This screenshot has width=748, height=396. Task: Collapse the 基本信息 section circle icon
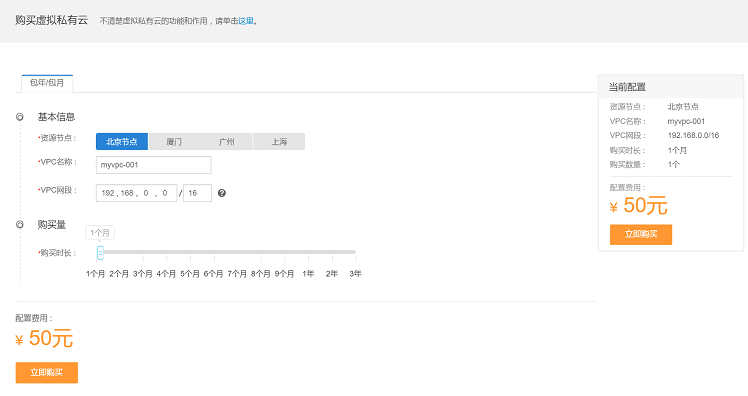pyautogui.click(x=20, y=117)
